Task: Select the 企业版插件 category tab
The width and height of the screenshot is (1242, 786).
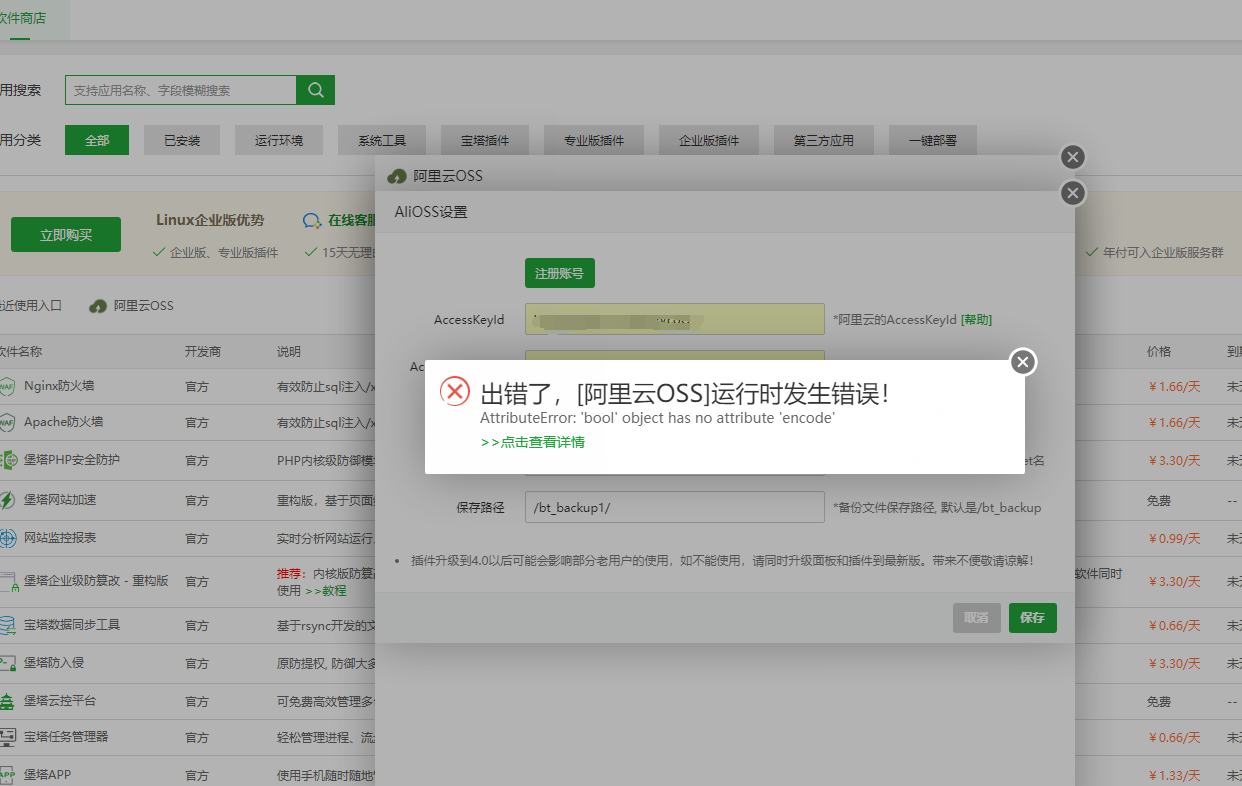Action: [x=709, y=140]
